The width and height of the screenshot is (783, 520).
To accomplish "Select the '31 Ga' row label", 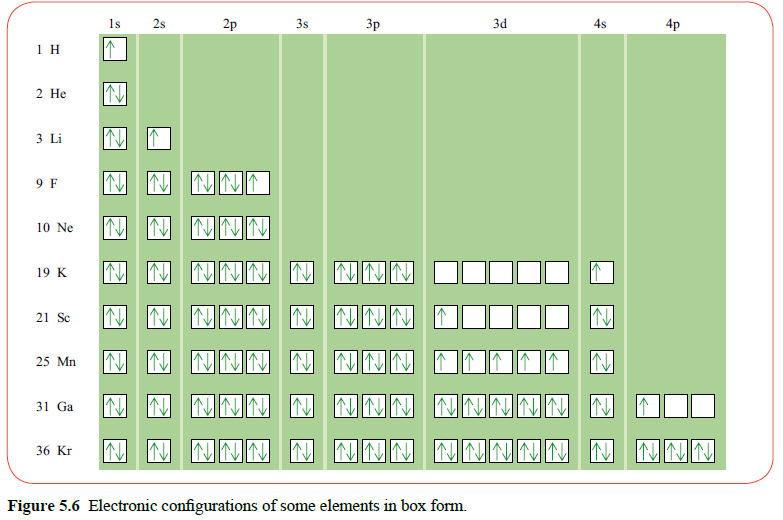I will coord(54,406).
